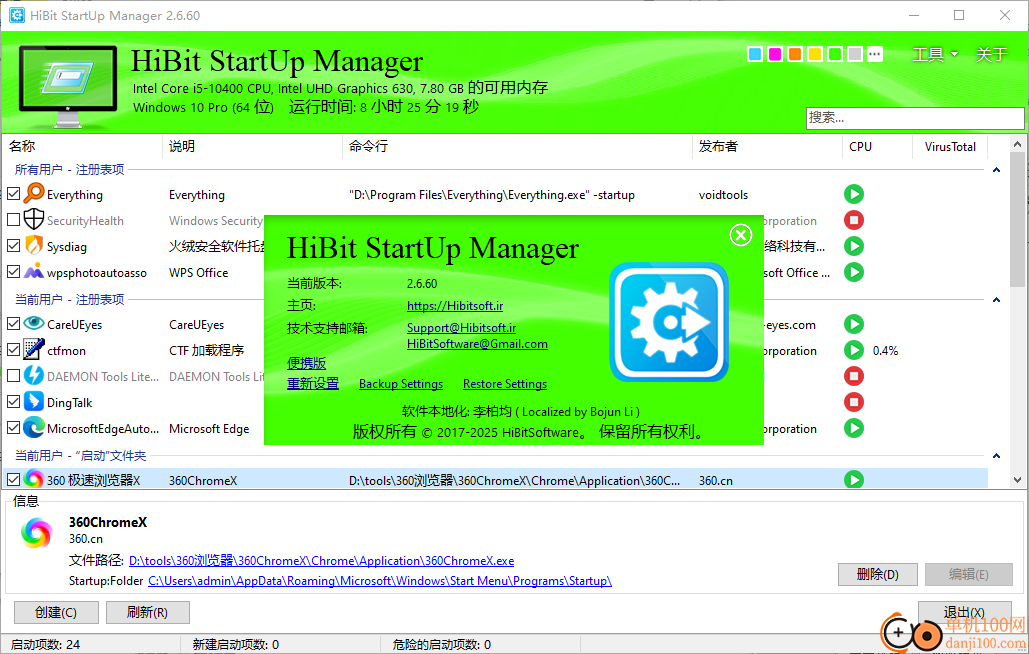The width and height of the screenshot is (1029, 654).
Task: Click the monitor logo in header
Action: pos(68,85)
